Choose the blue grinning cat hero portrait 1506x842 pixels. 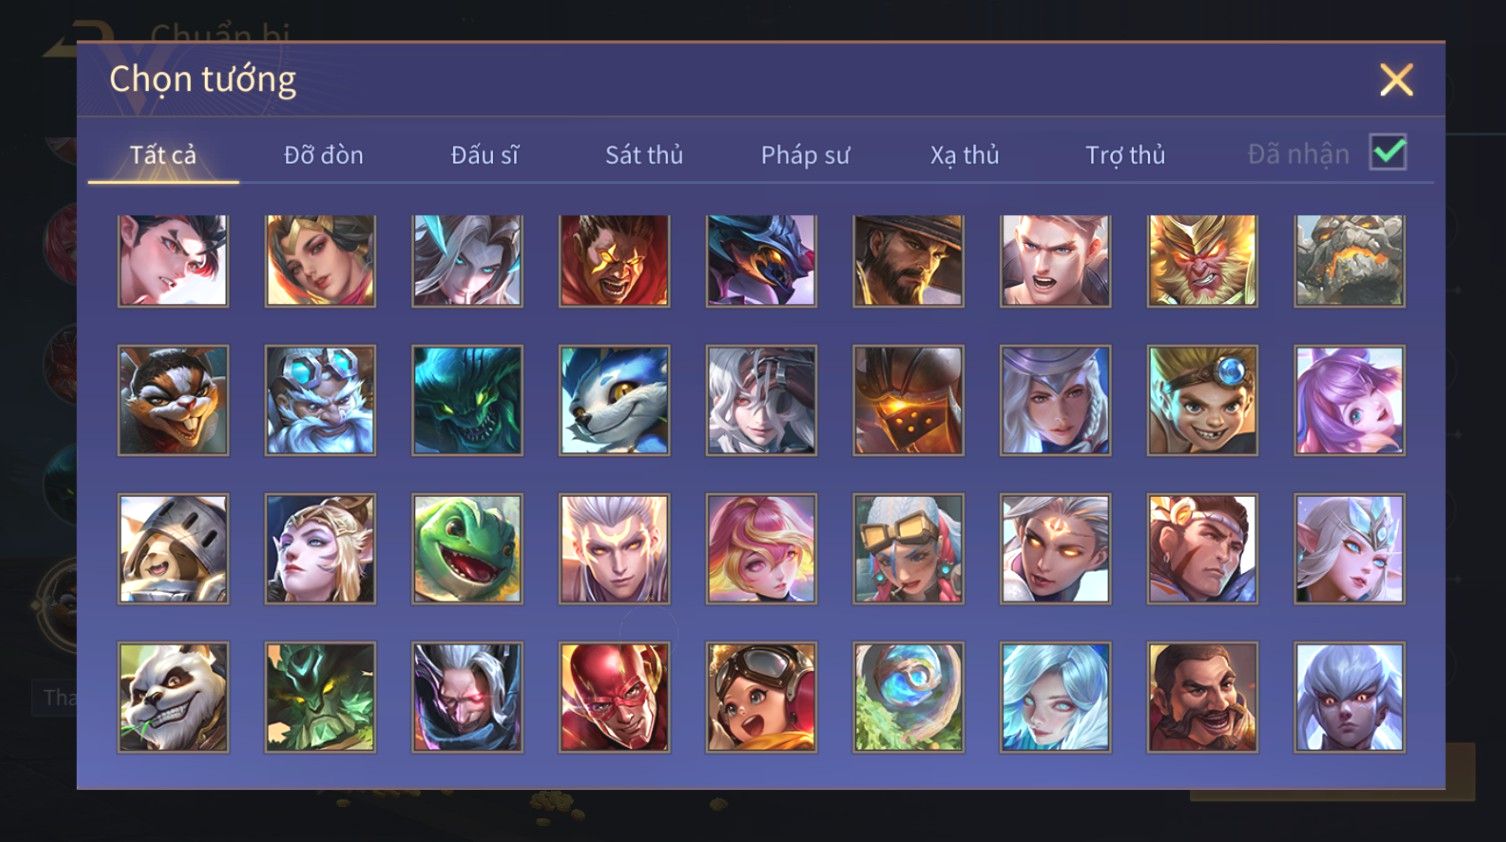[614, 401]
